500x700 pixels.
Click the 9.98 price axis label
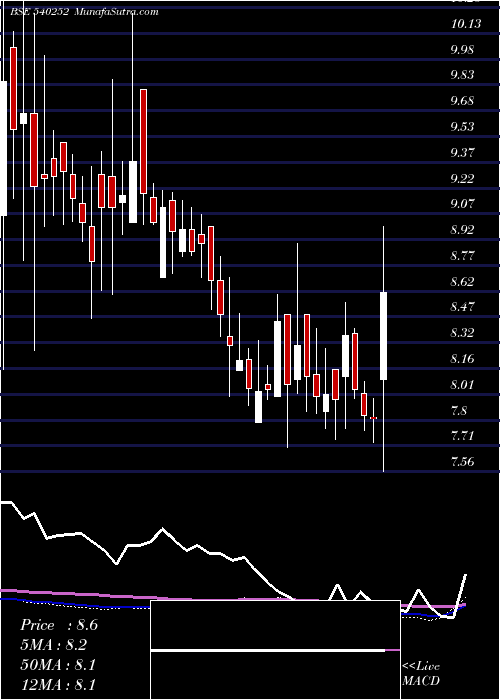click(462, 50)
